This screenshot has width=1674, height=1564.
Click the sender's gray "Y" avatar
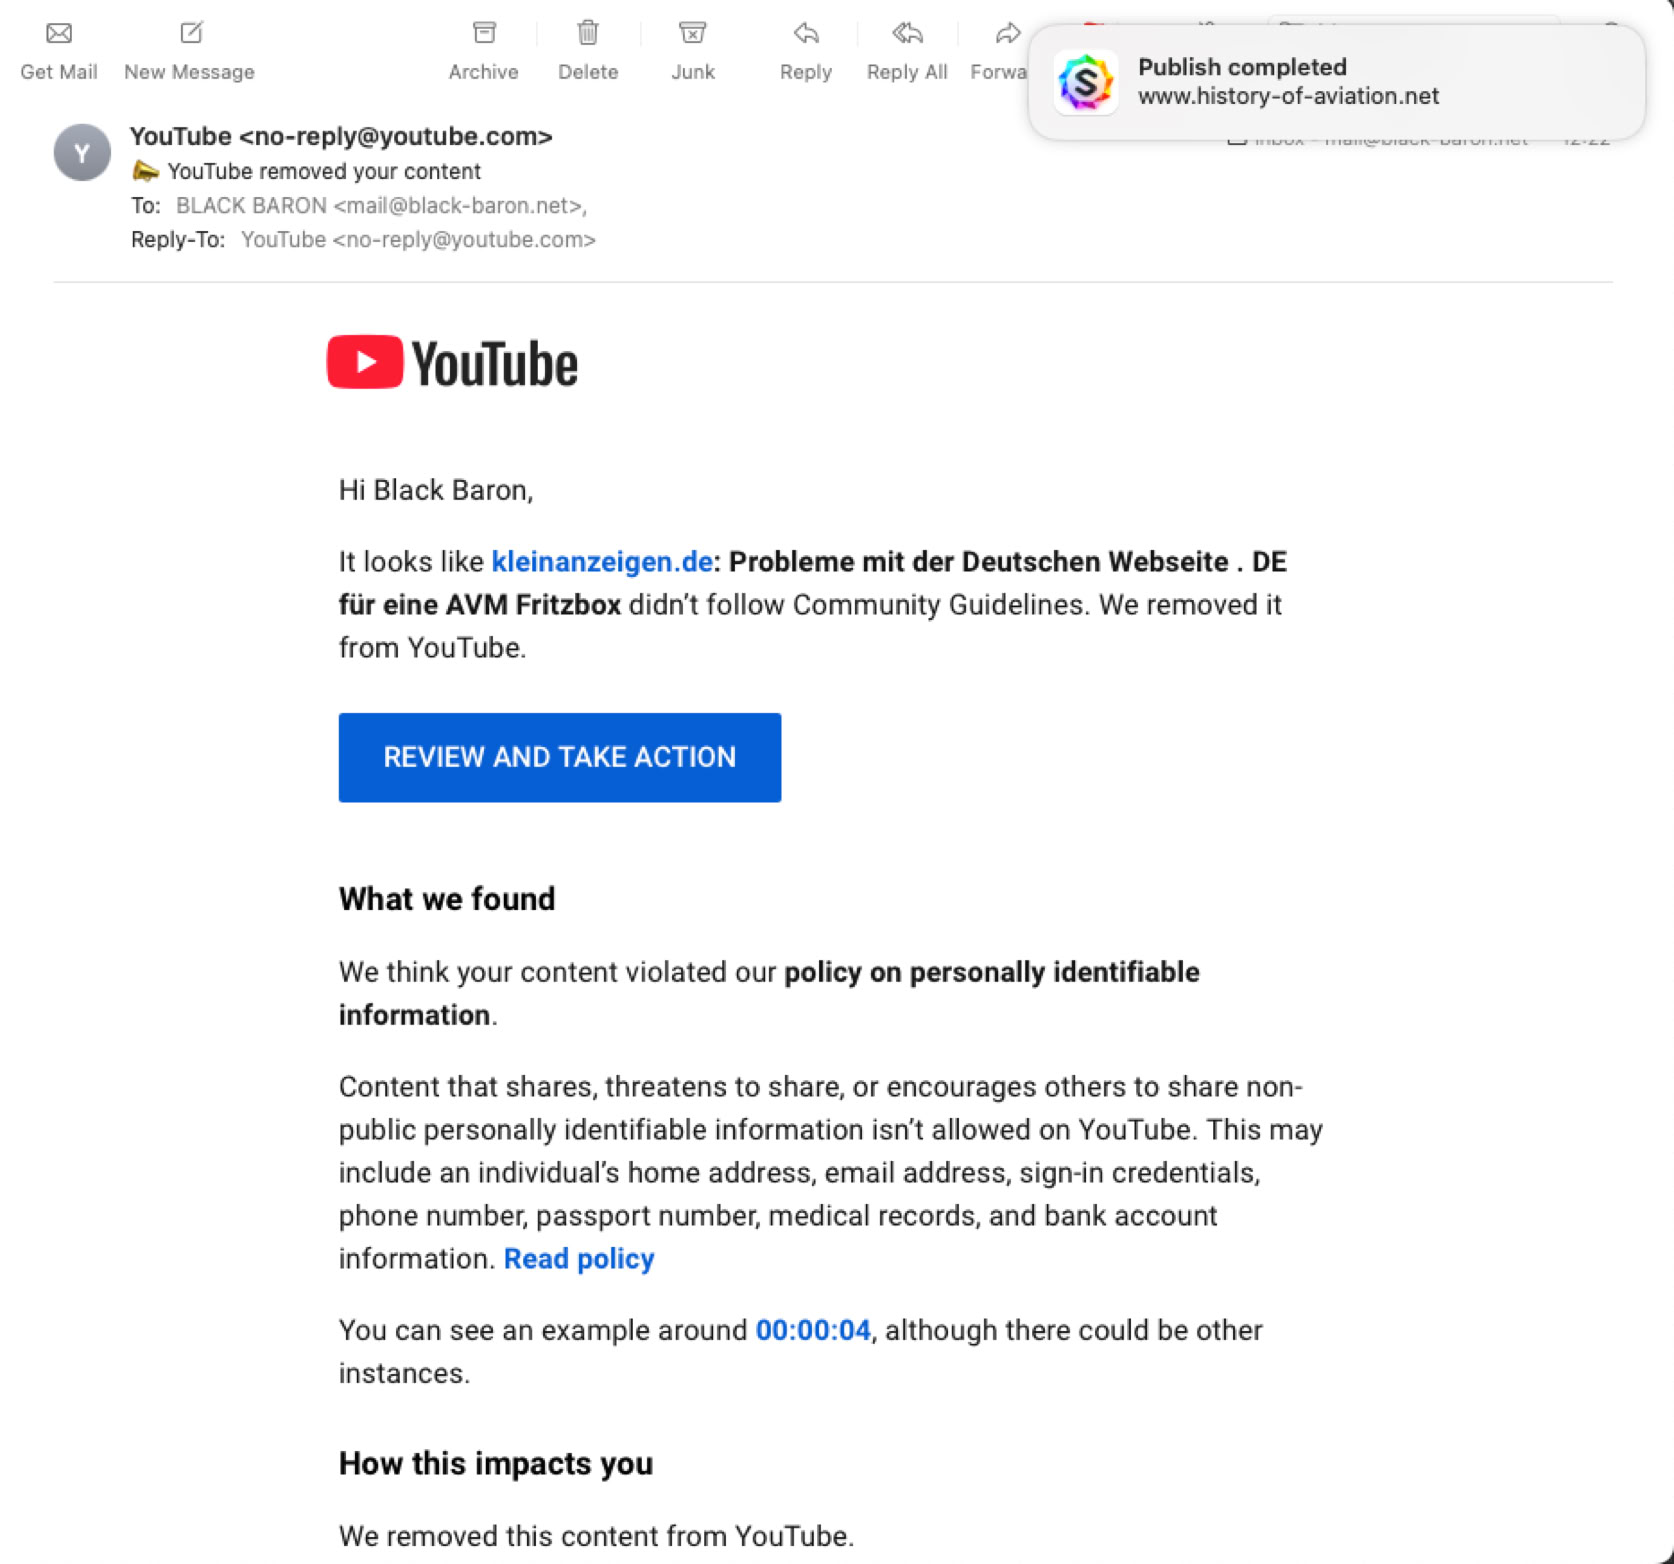click(x=82, y=153)
